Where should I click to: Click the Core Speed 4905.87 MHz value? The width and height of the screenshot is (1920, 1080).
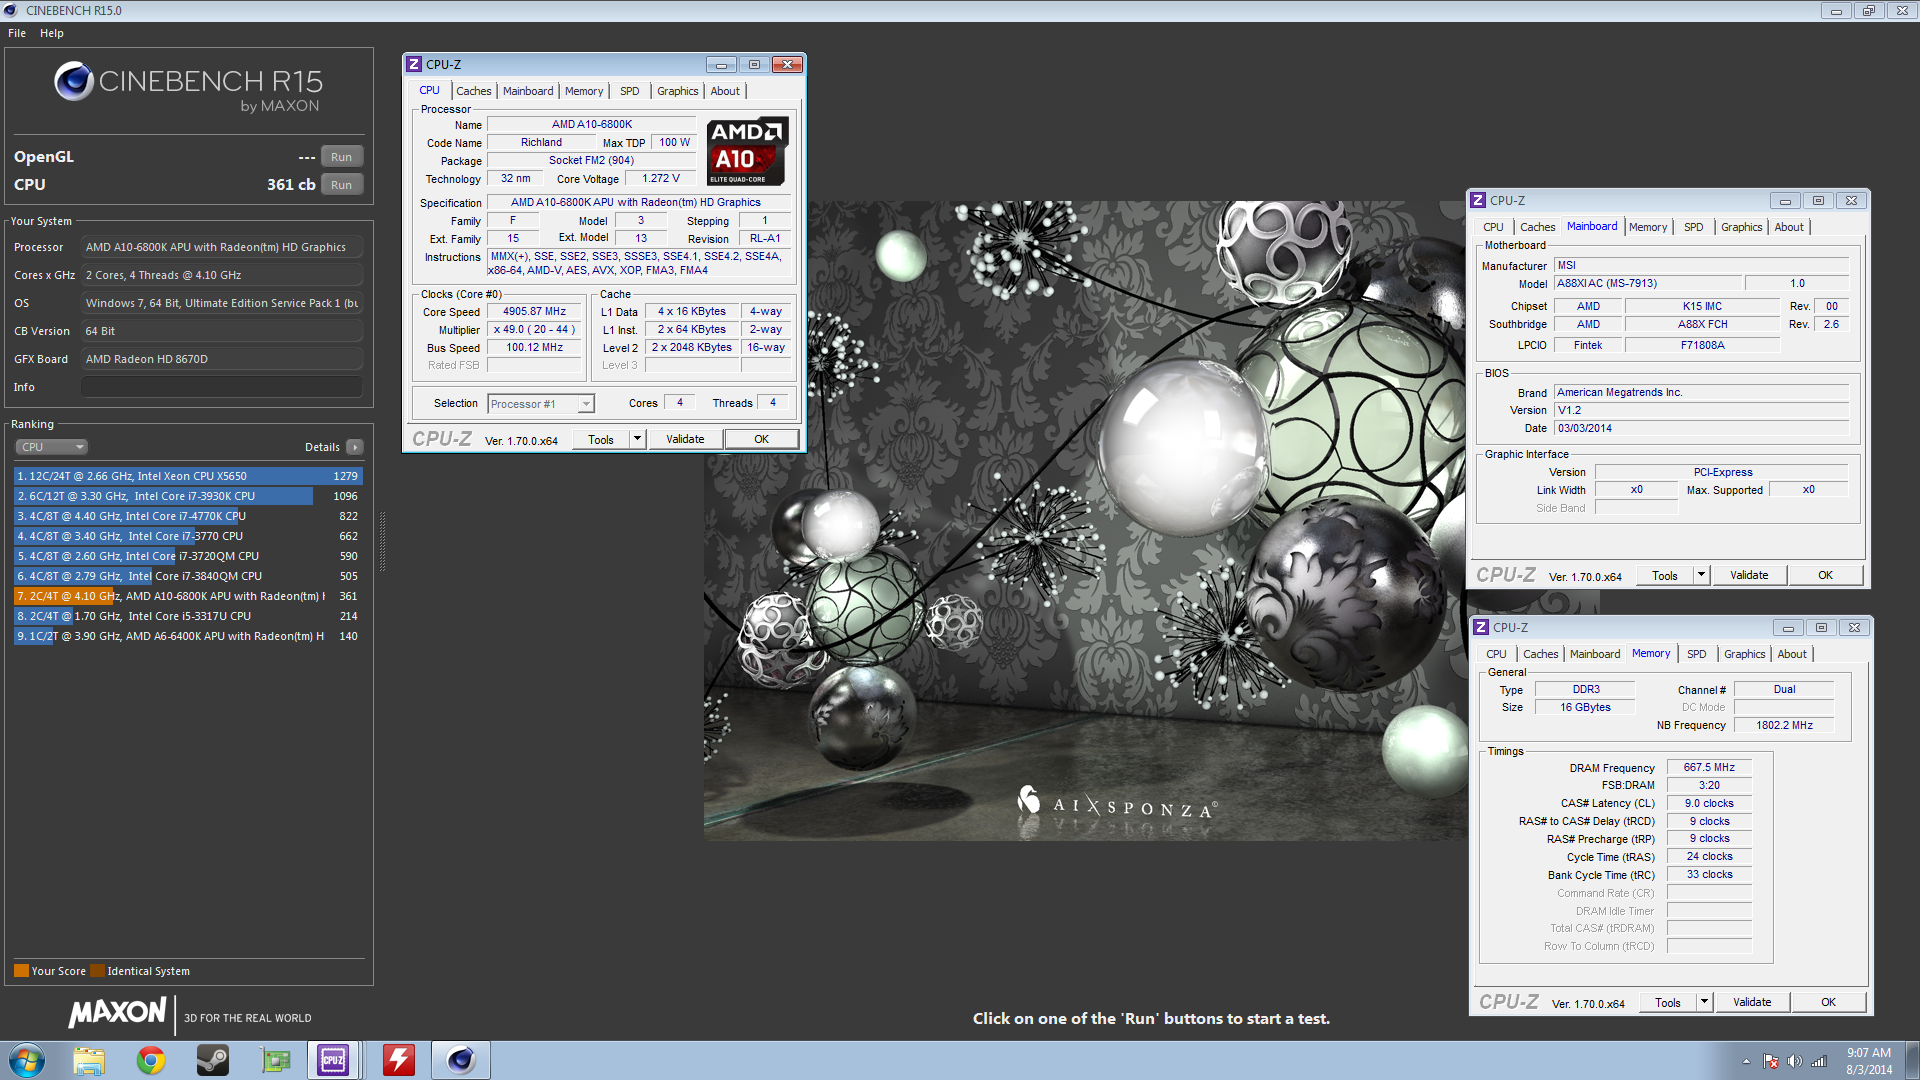pos(535,312)
